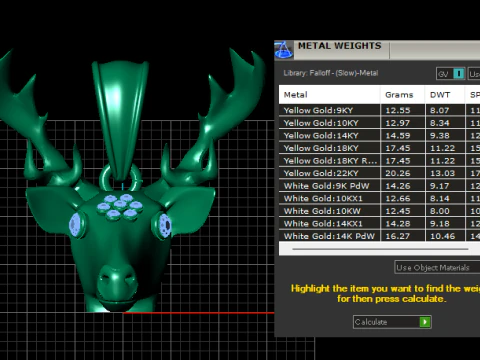Screen dimensions: 480x360
Task: Click the 14.59 grams value
Action: (x=398, y=136)
